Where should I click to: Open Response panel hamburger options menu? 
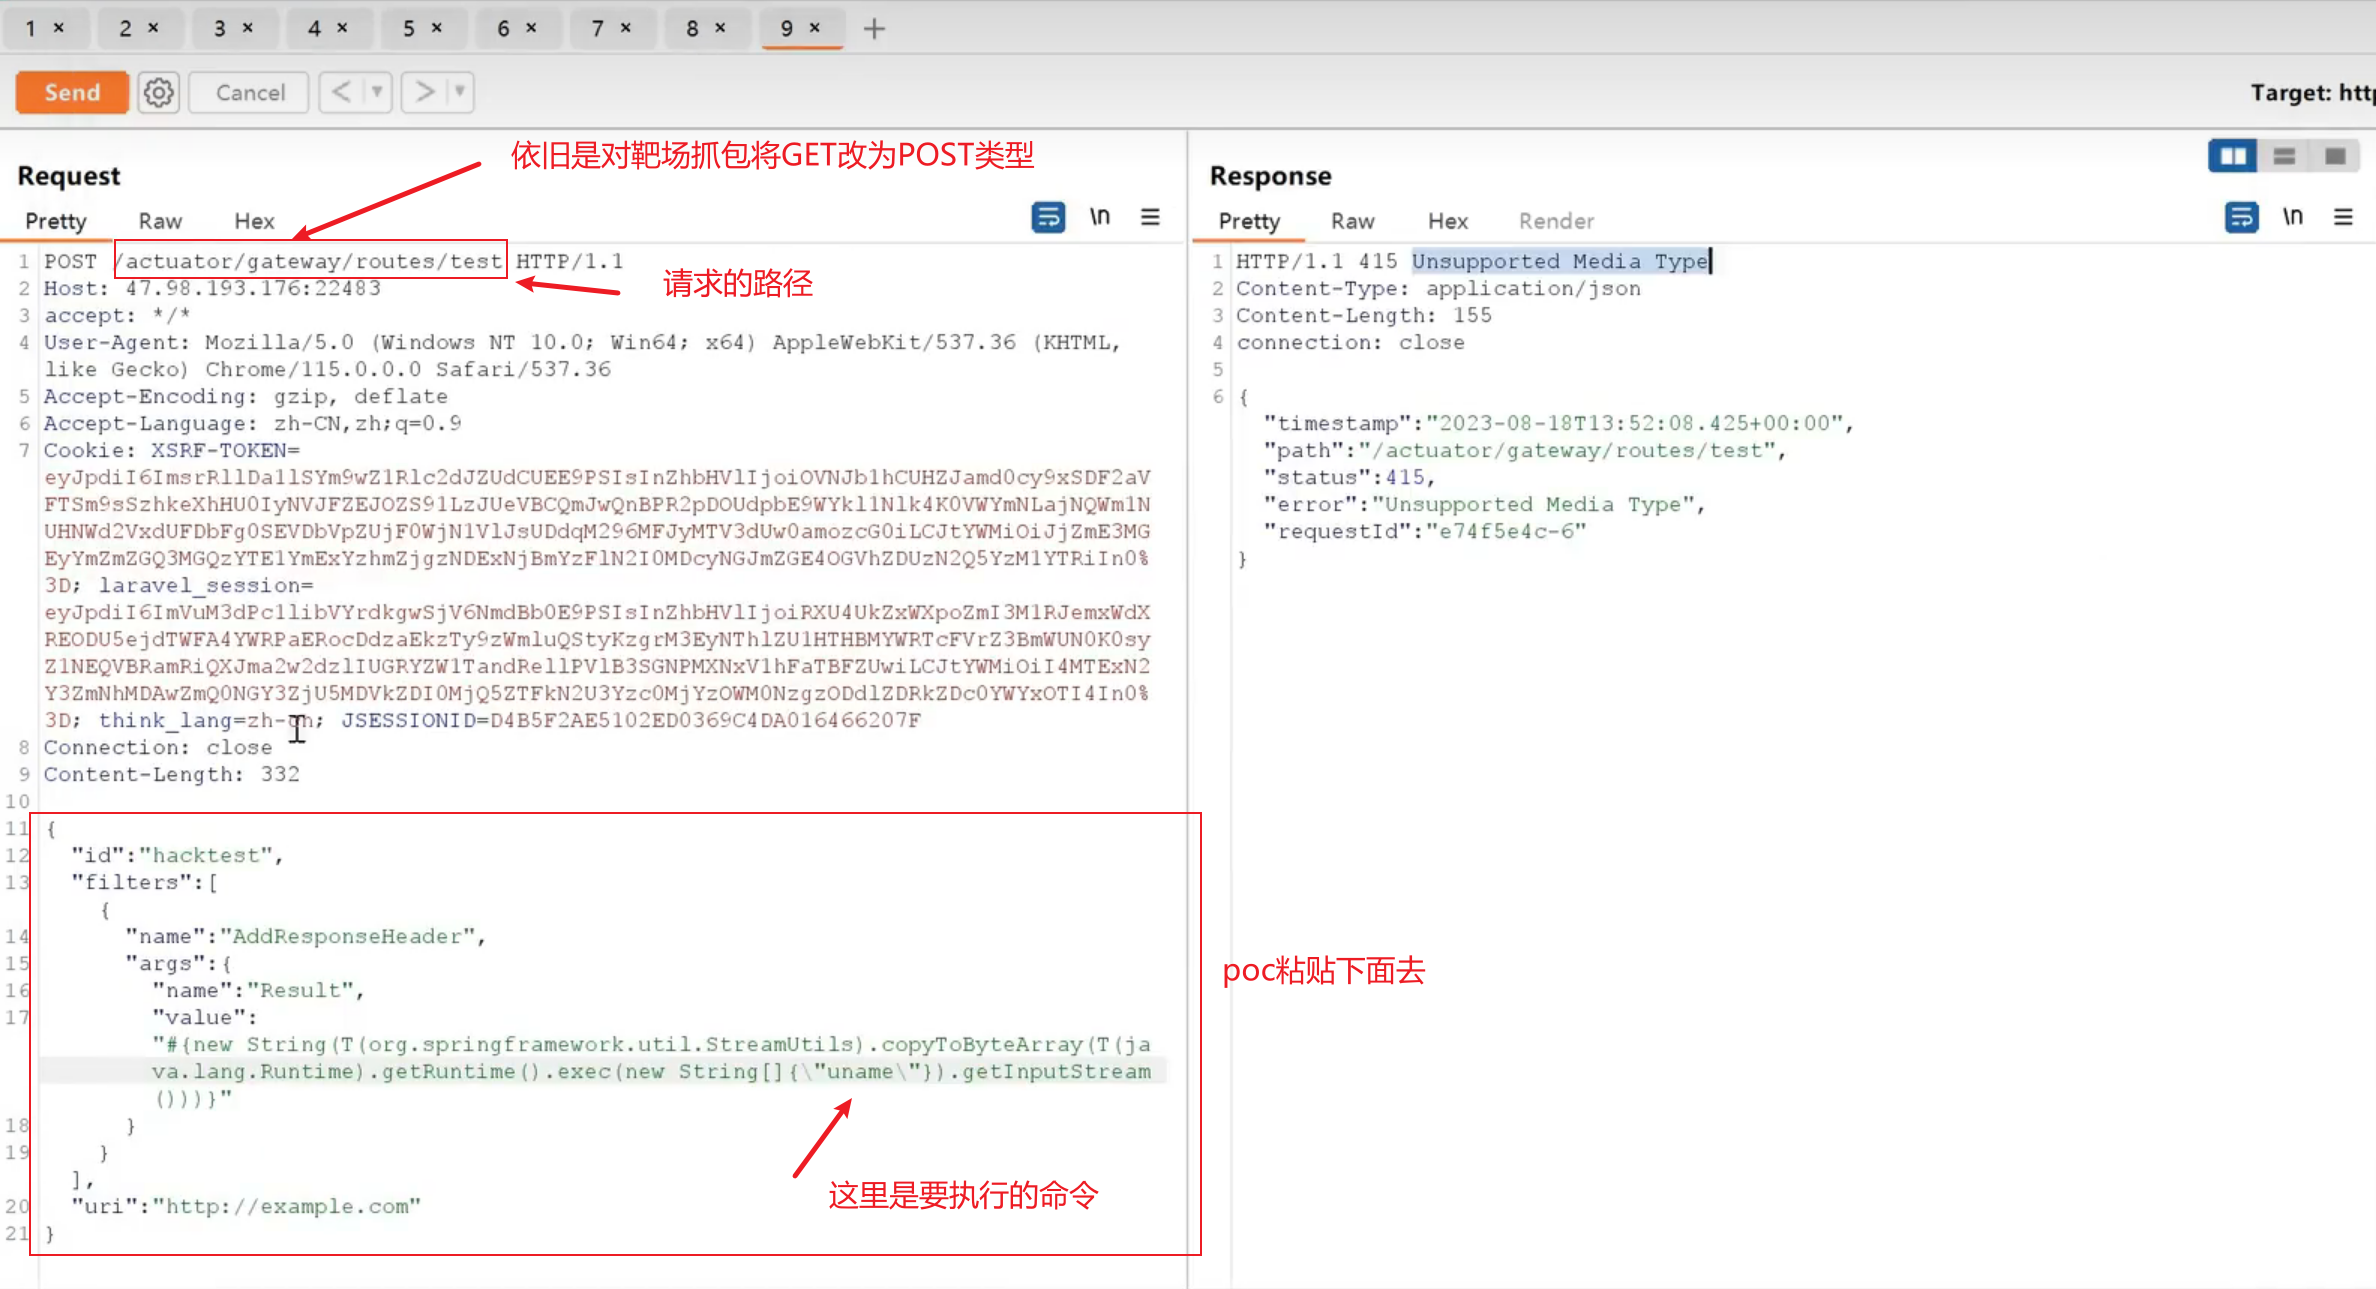pos(2343,217)
